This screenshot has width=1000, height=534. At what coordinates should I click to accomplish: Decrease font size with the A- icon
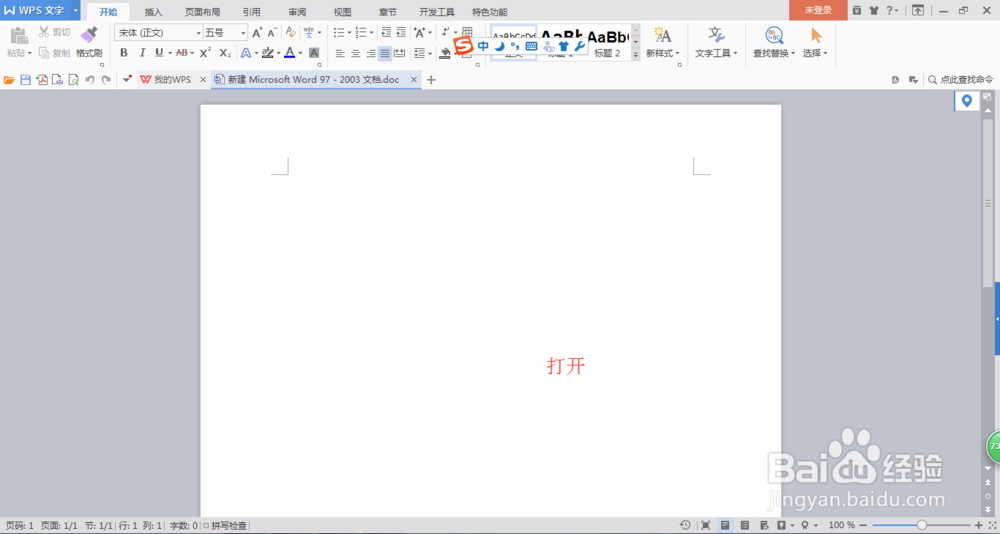272,33
